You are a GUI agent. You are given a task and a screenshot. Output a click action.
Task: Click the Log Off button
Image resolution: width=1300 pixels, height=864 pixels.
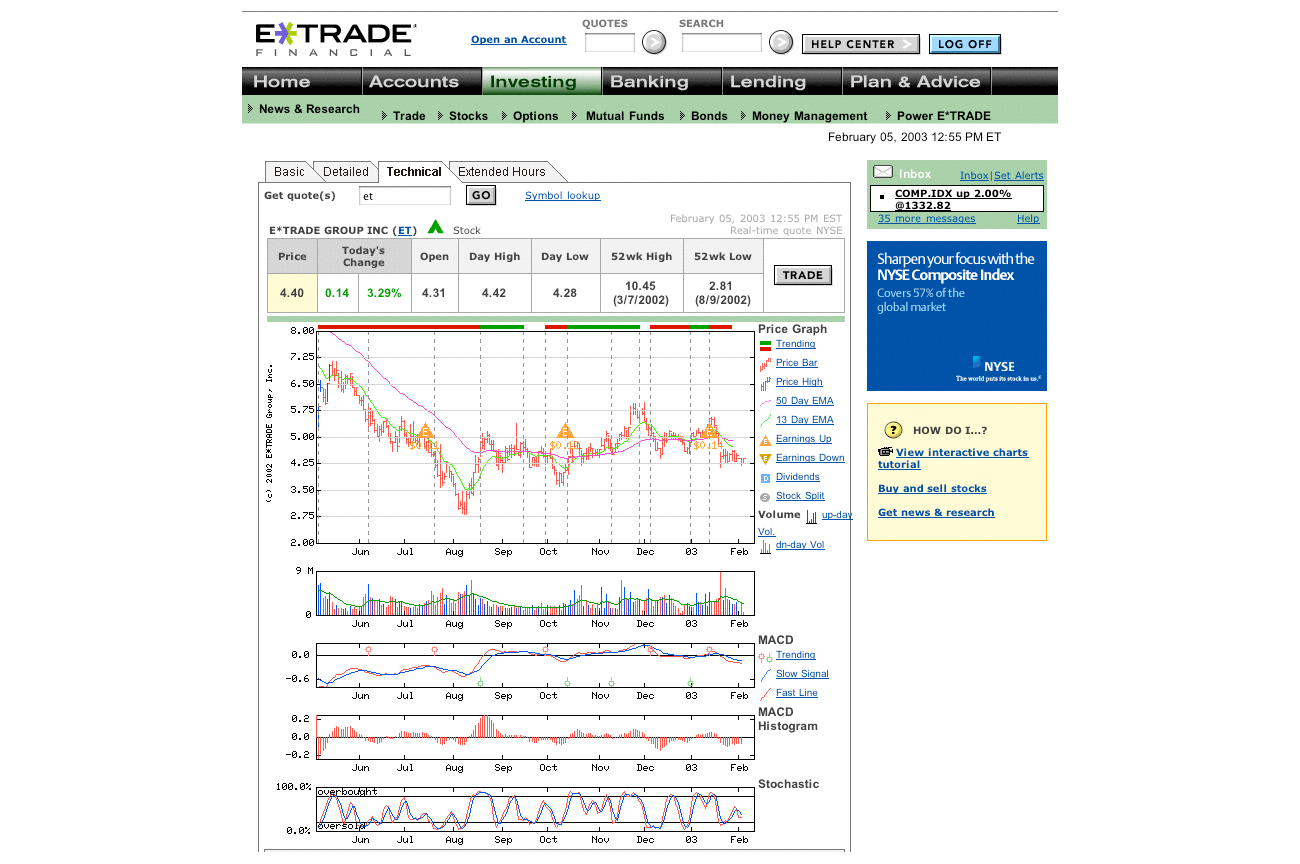coord(964,44)
